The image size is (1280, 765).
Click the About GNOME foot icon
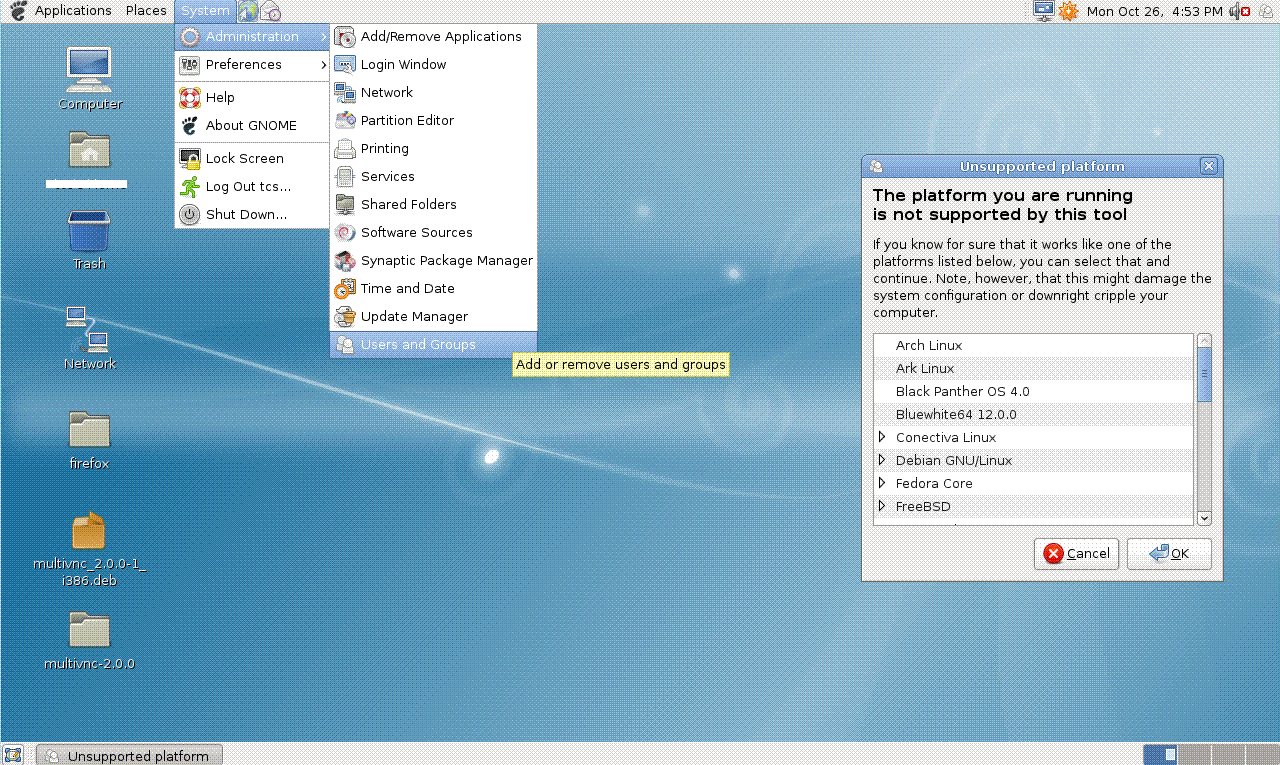point(190,126)
